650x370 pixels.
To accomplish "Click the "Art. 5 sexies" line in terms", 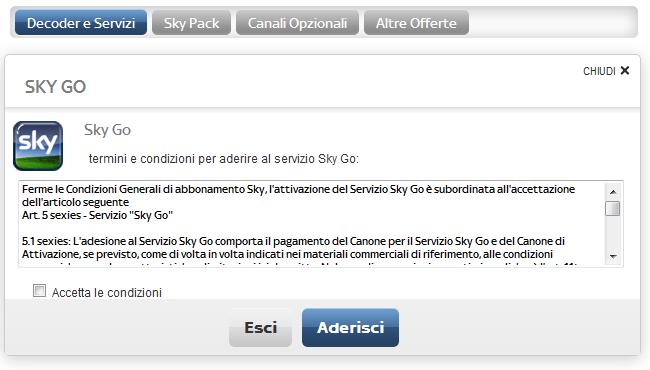I will tap(97, 215).
